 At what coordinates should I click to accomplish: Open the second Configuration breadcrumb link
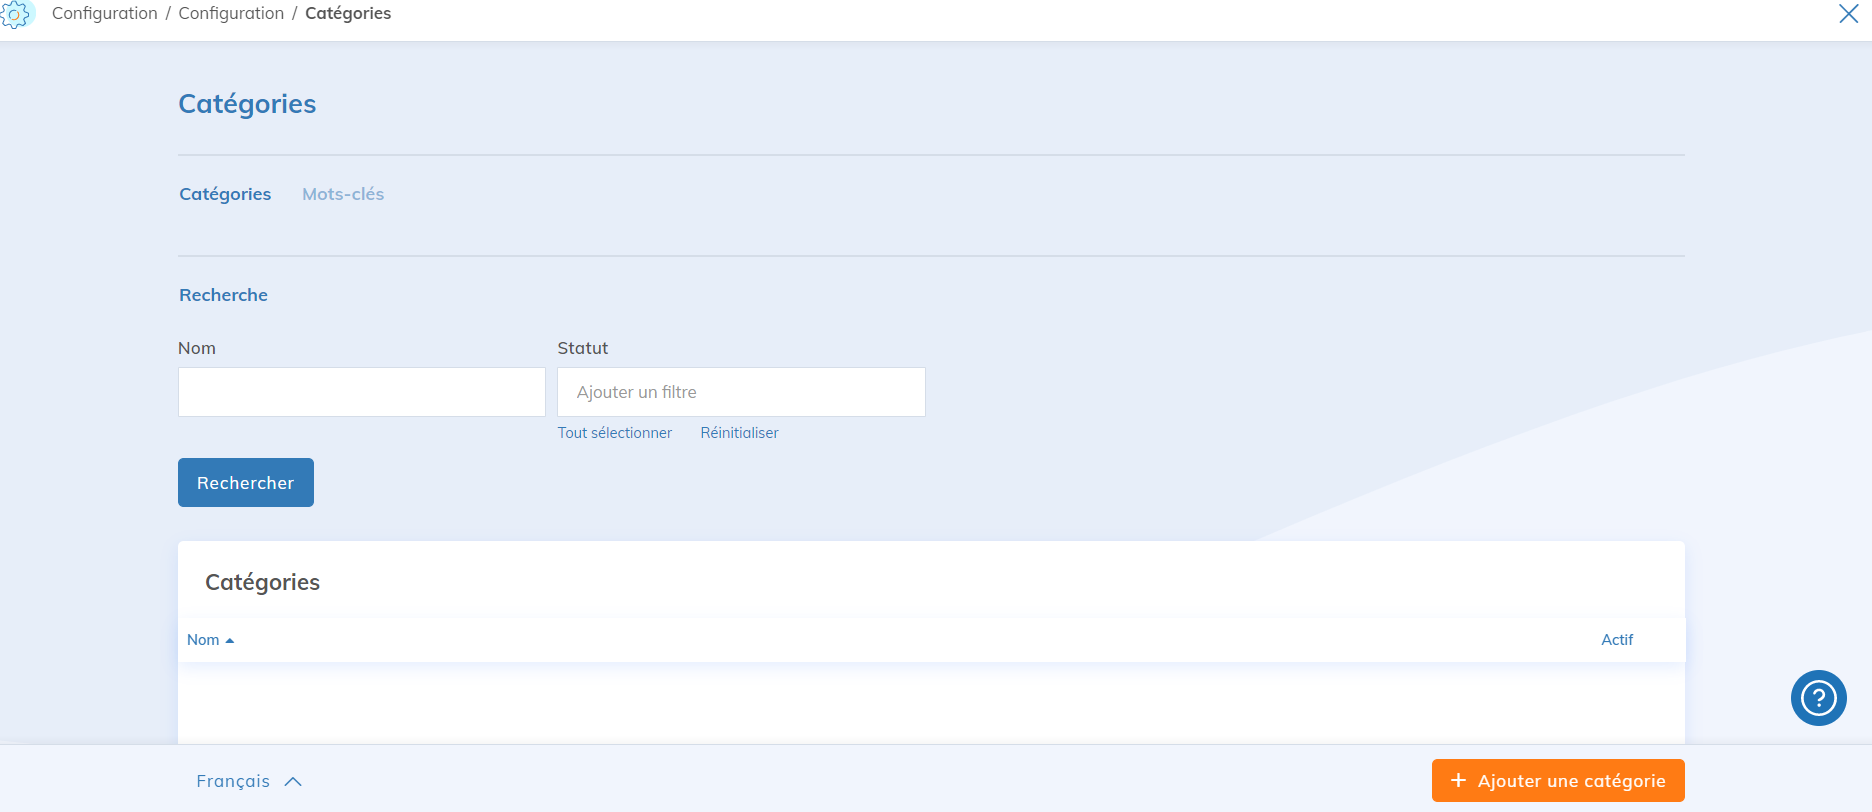[231, 14]
